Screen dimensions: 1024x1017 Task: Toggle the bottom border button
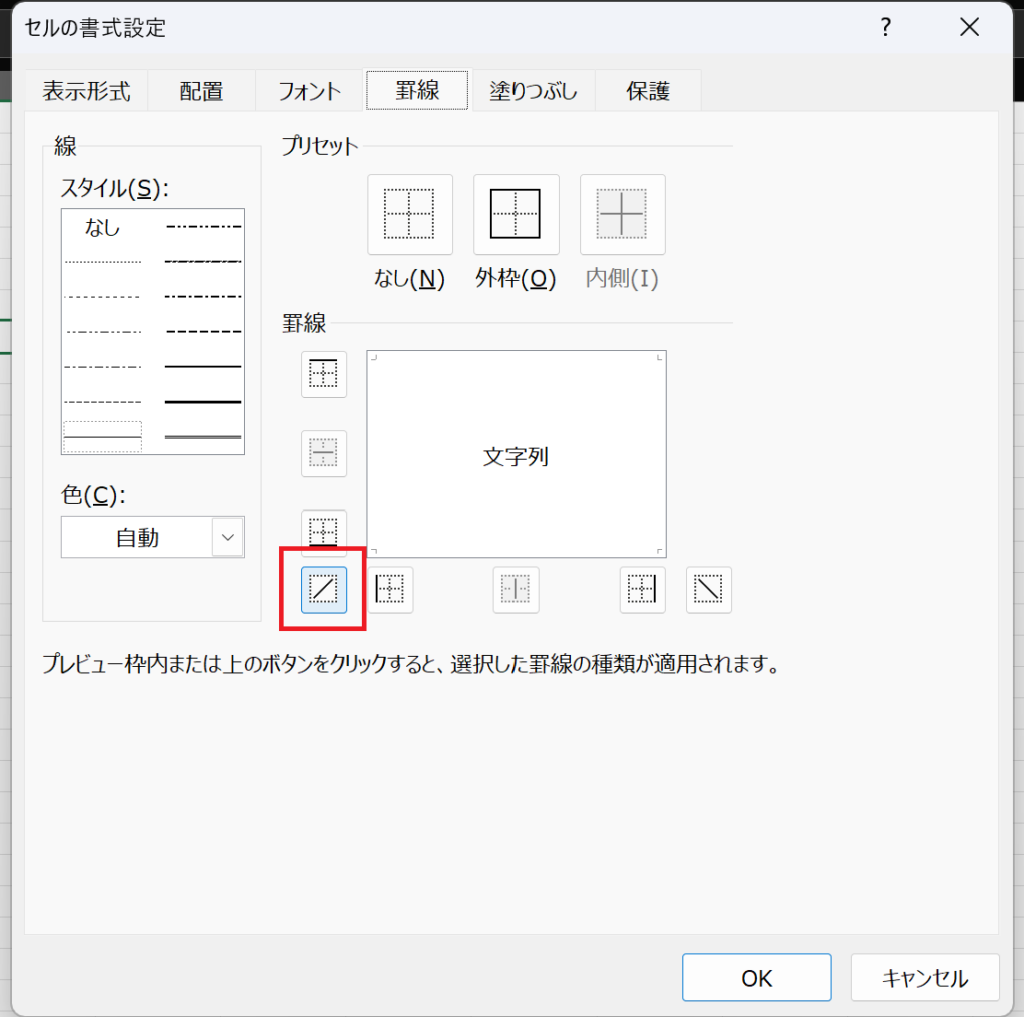coord(324,532)
